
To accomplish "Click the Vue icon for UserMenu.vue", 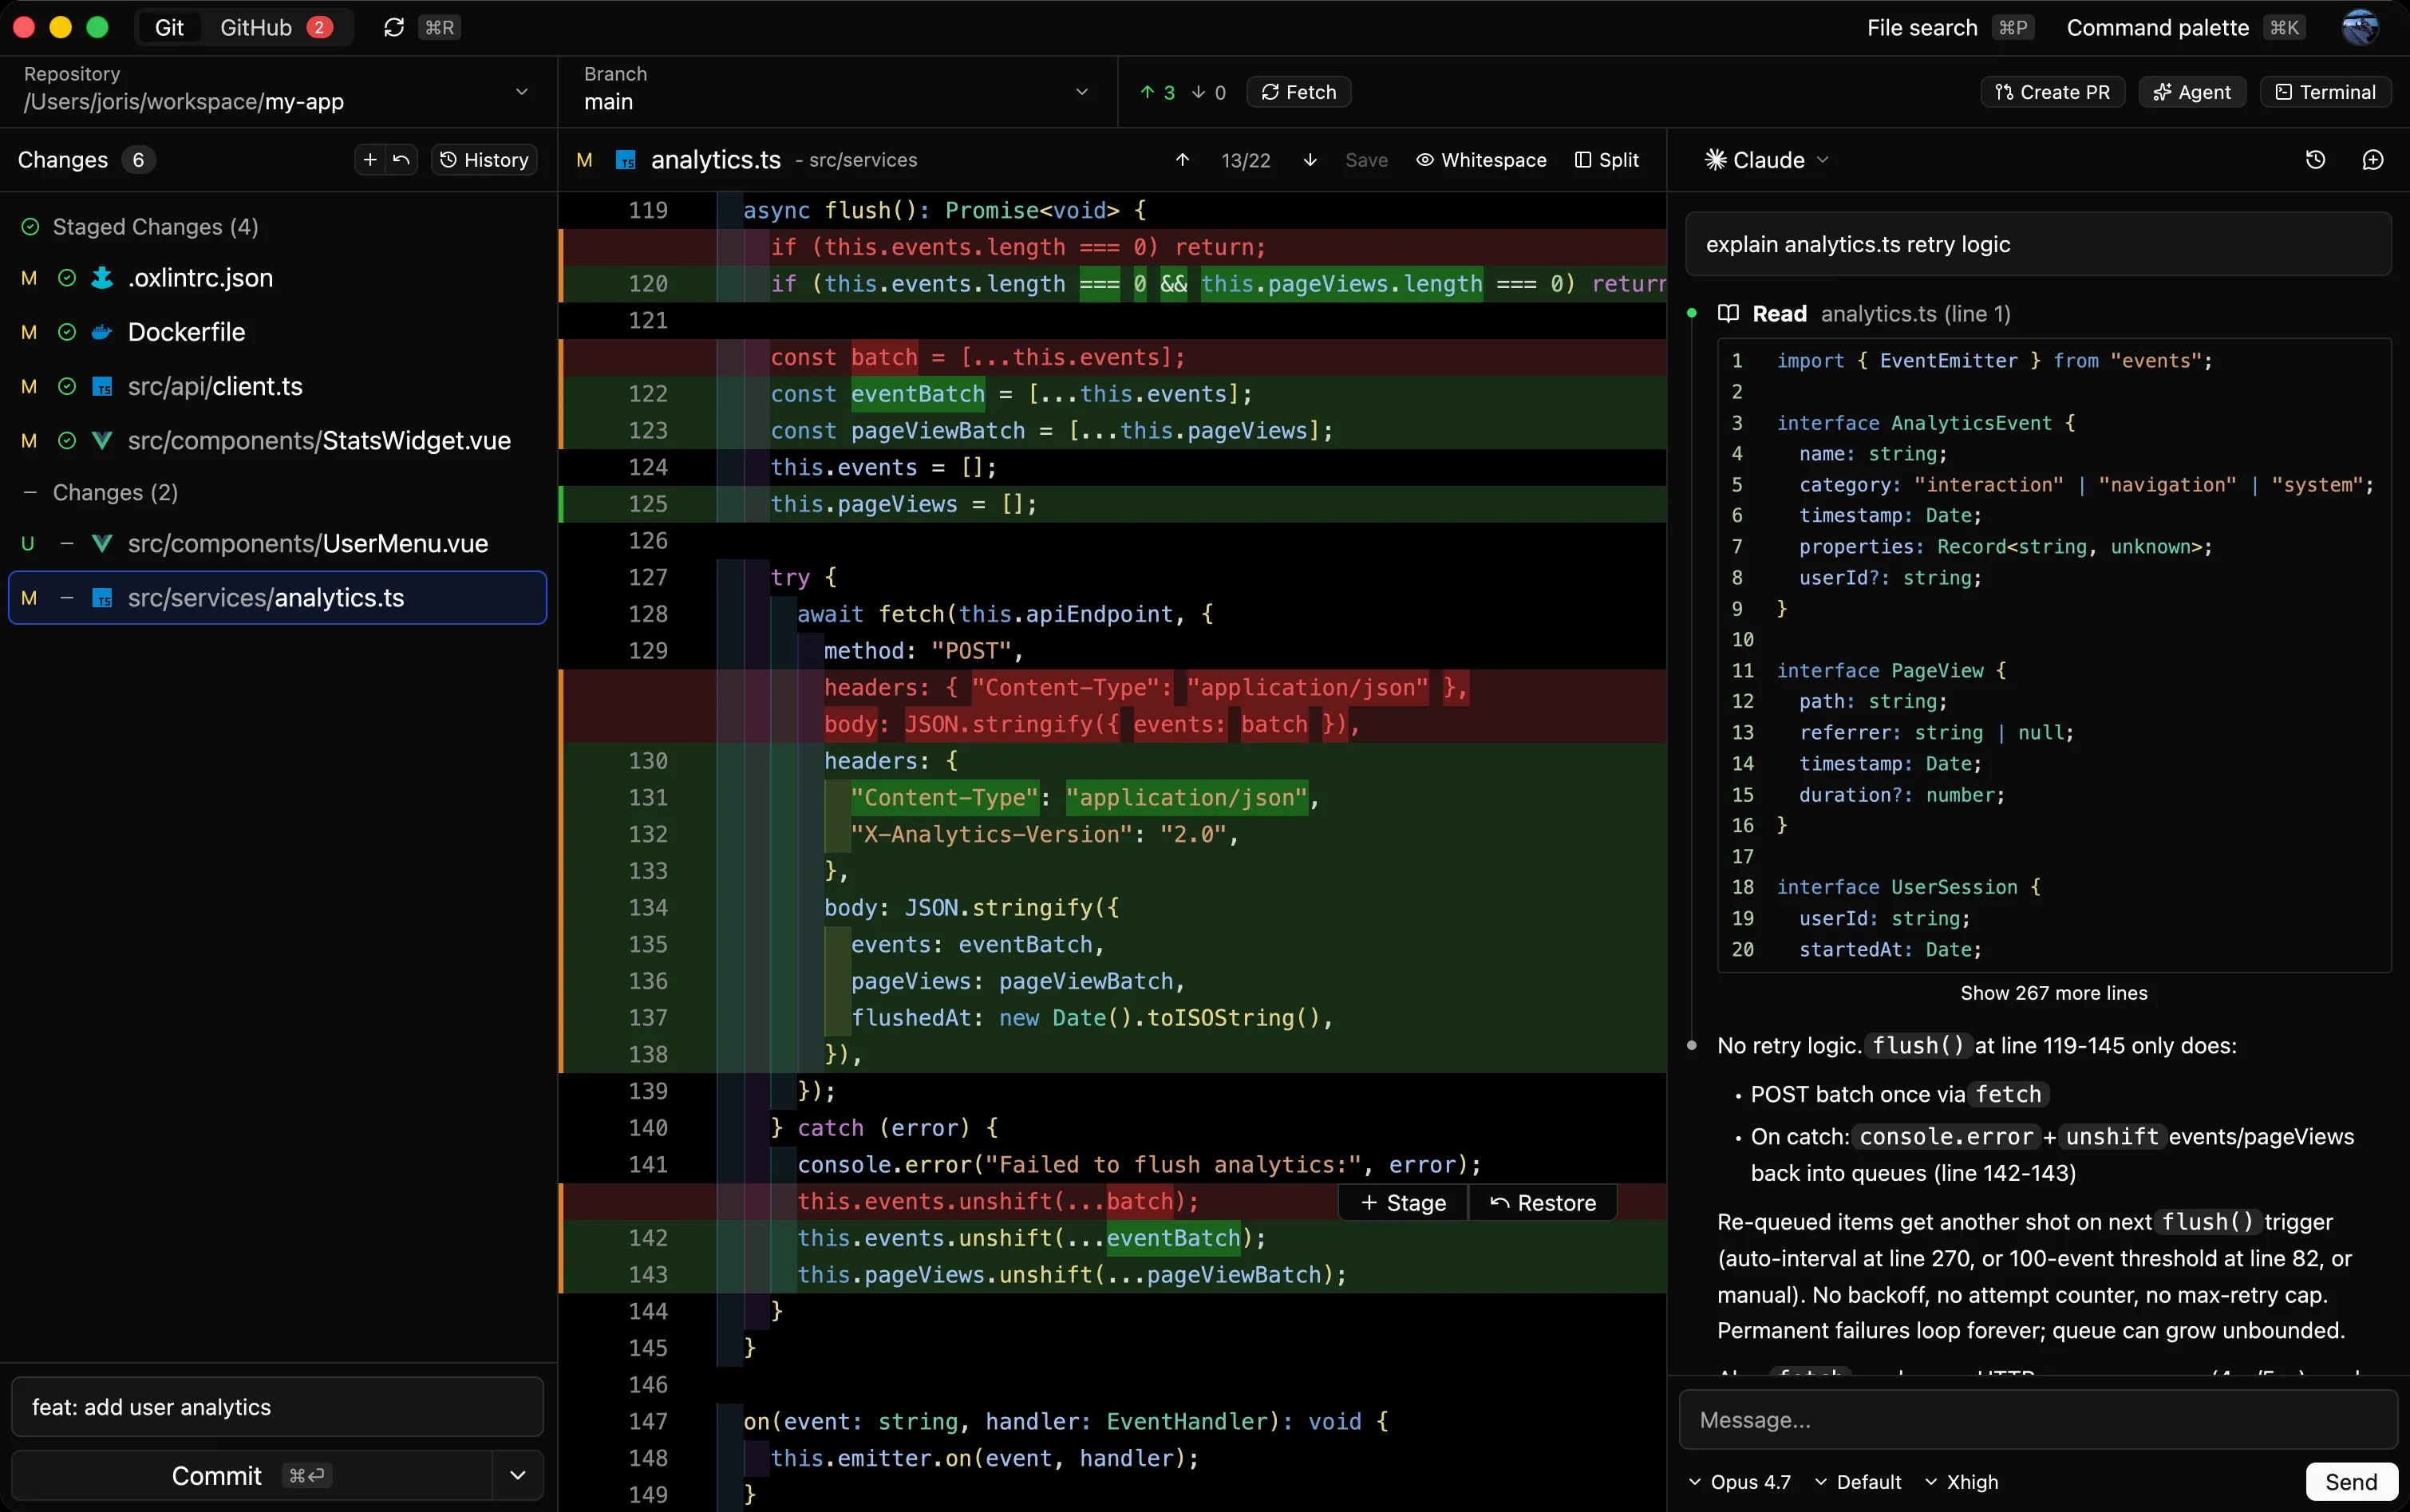I will pyautogui.click(x=102, y=543).
